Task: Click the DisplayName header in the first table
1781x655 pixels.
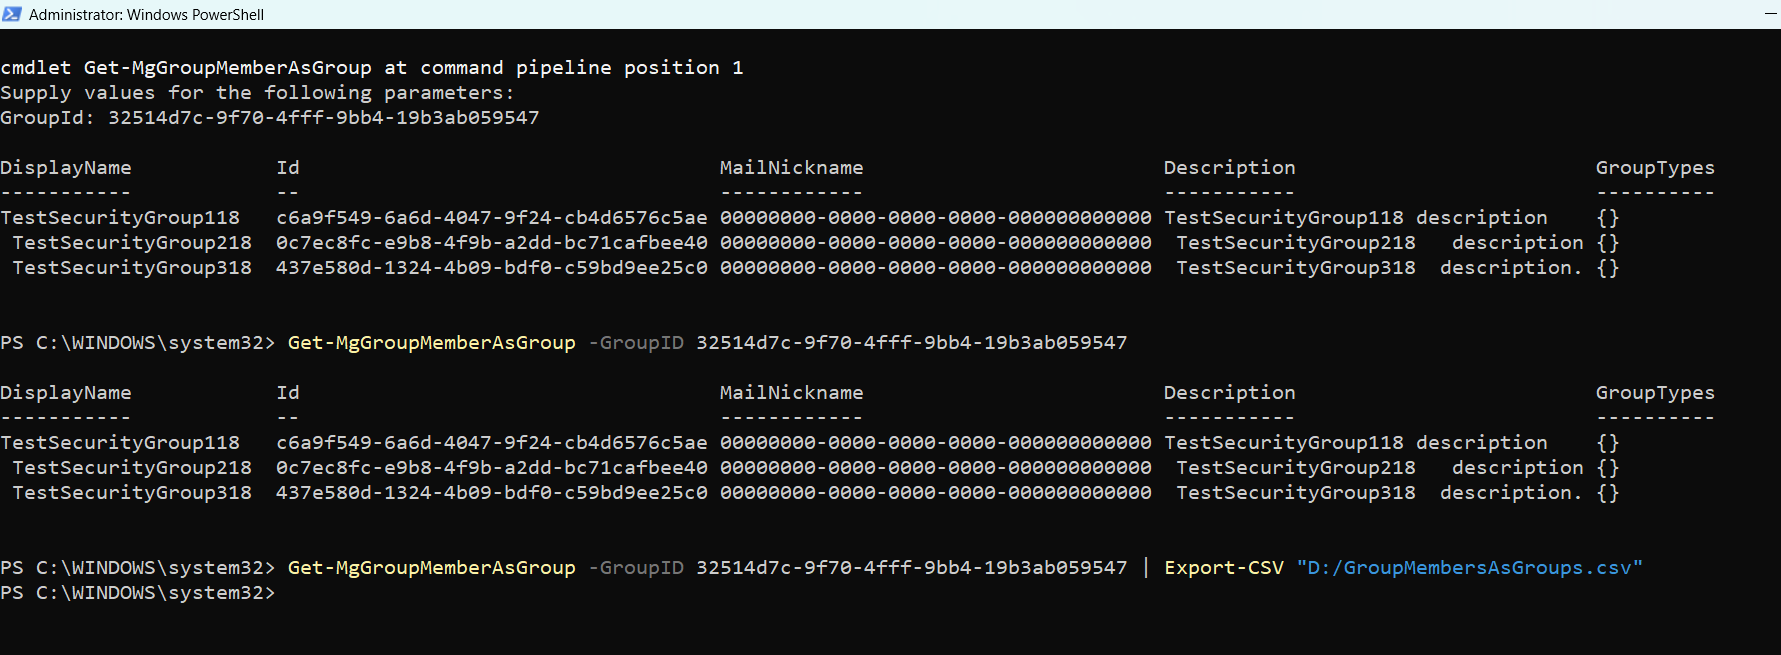Action: (66, 168)
